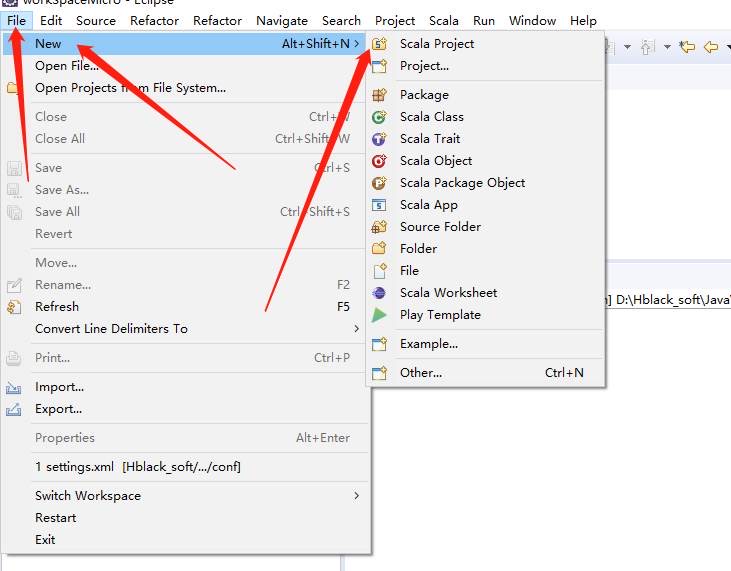Expand the Convert Line Delimiters To submenu
This screenshot has width=731, height=571.
pos(357,329)
